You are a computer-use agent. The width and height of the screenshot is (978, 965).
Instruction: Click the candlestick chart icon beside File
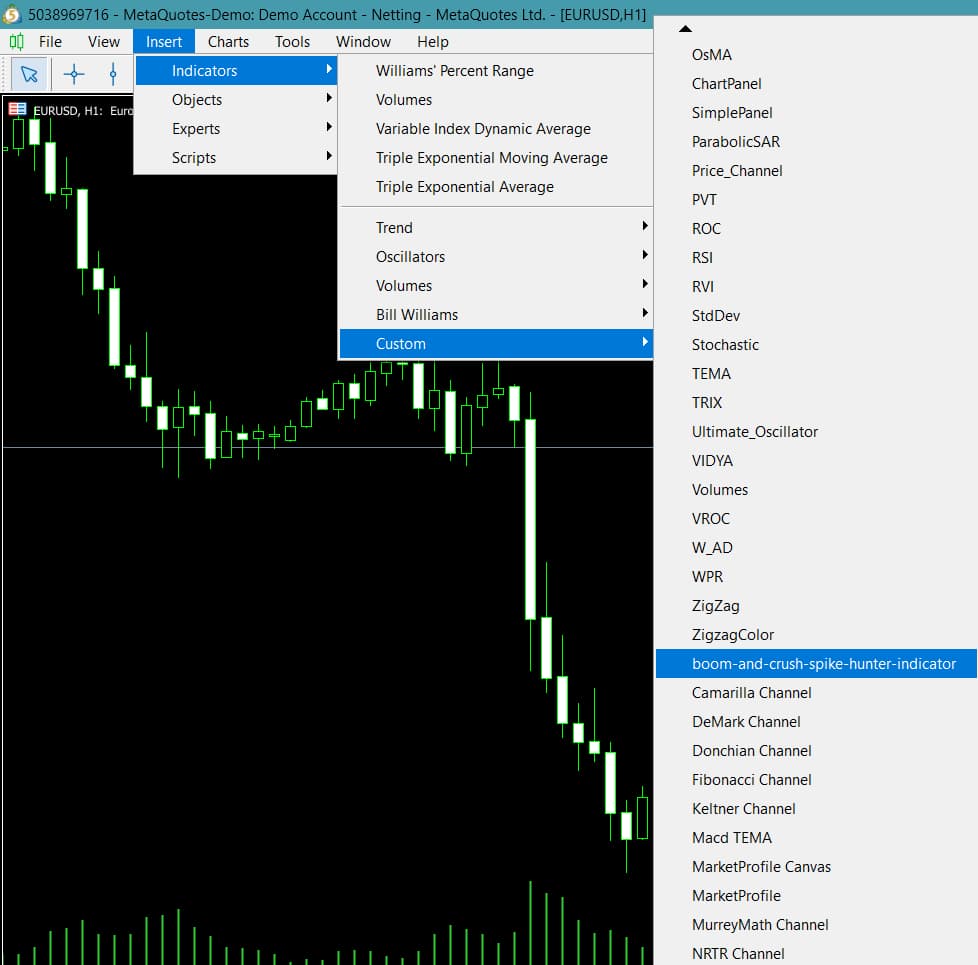(x=16, y=42)
